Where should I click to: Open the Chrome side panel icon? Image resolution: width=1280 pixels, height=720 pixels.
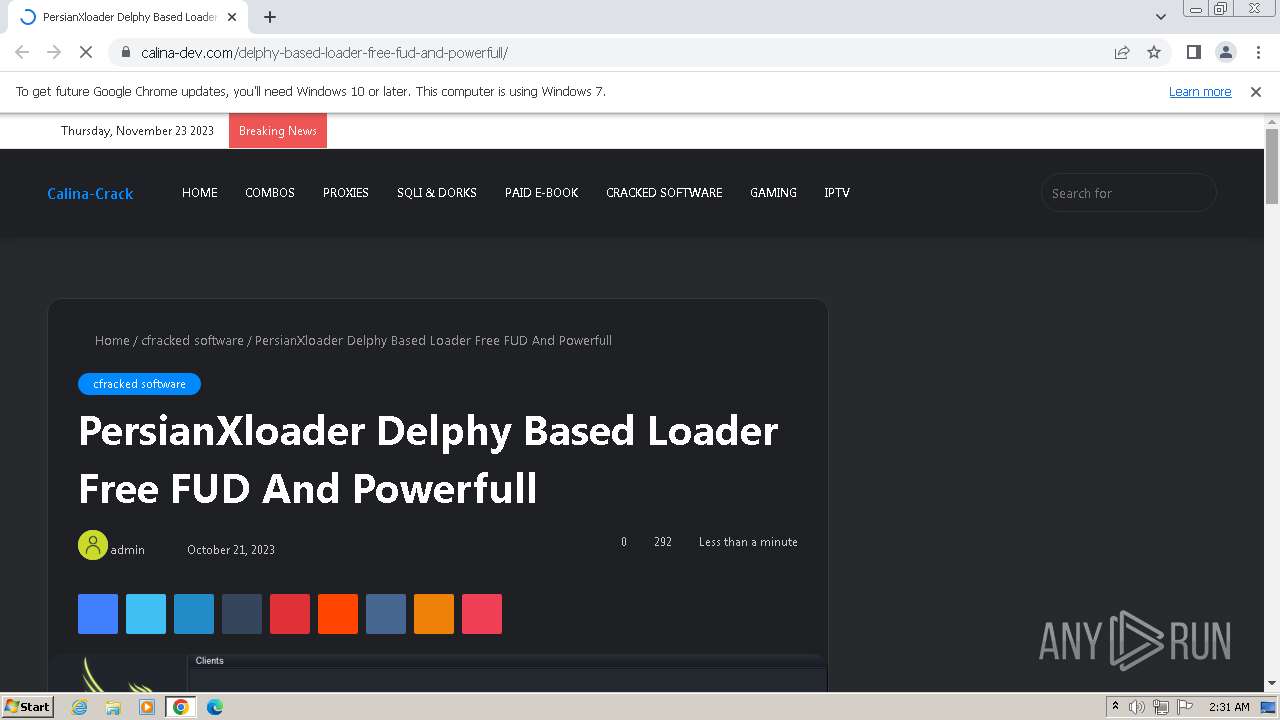1193,52
